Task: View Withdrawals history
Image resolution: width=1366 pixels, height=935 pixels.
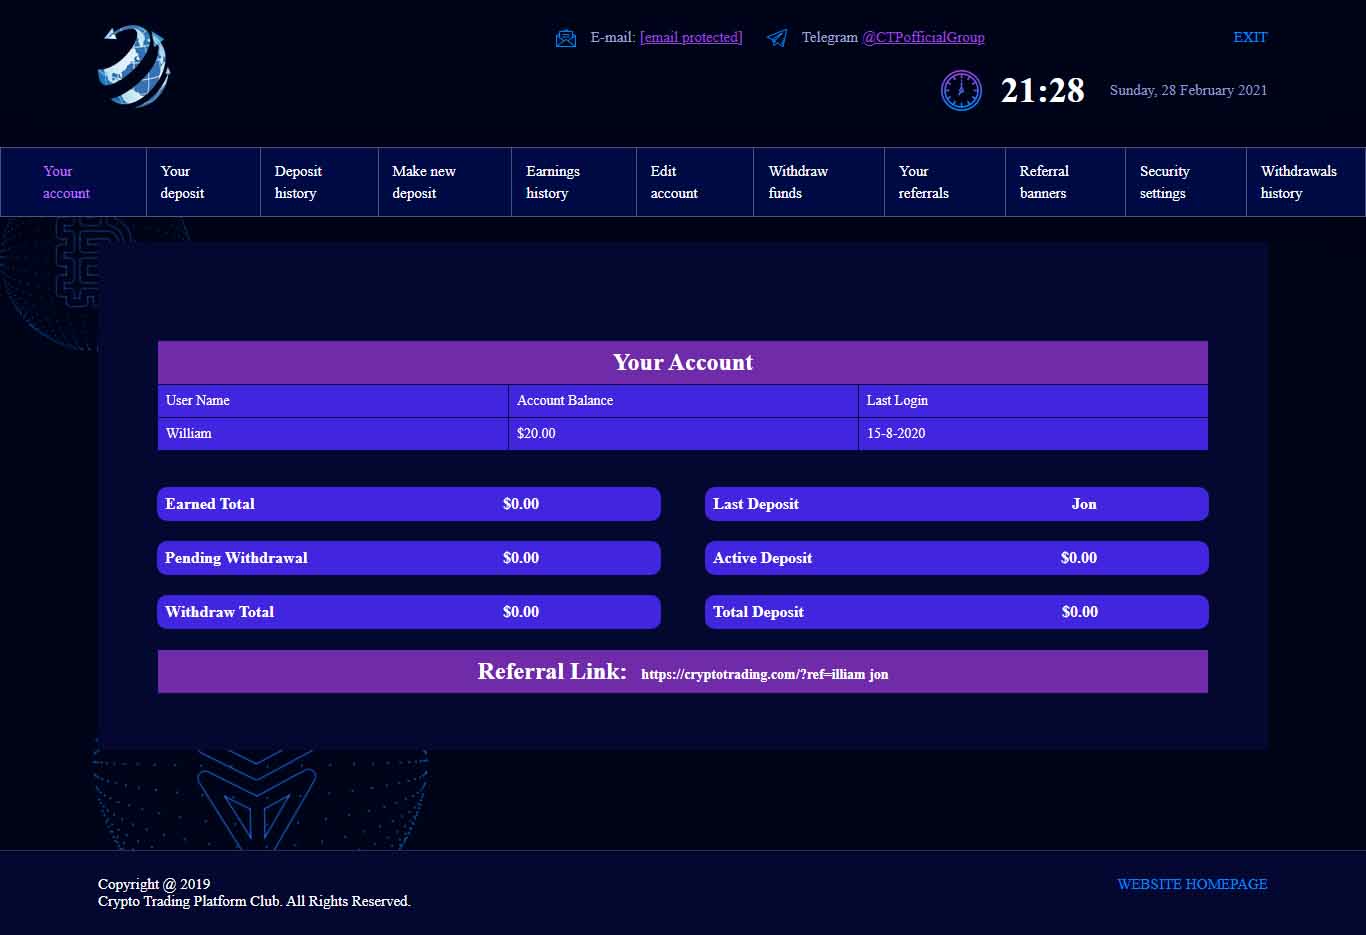Action: (x=1306, y=182)
